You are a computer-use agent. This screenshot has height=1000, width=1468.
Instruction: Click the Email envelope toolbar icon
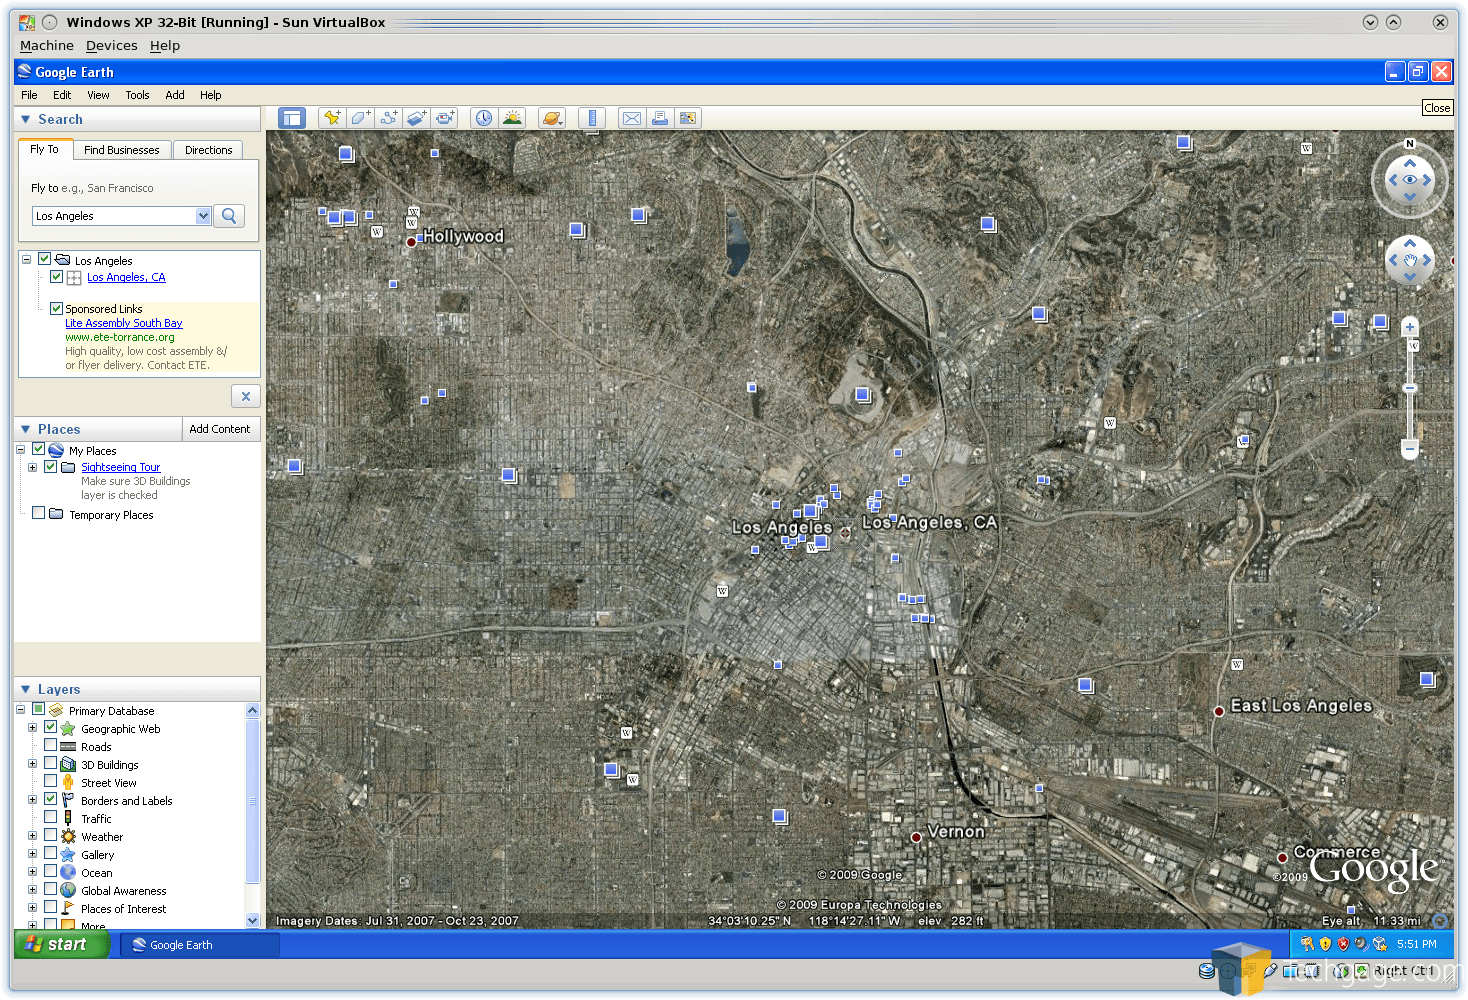tap(632, 118)
